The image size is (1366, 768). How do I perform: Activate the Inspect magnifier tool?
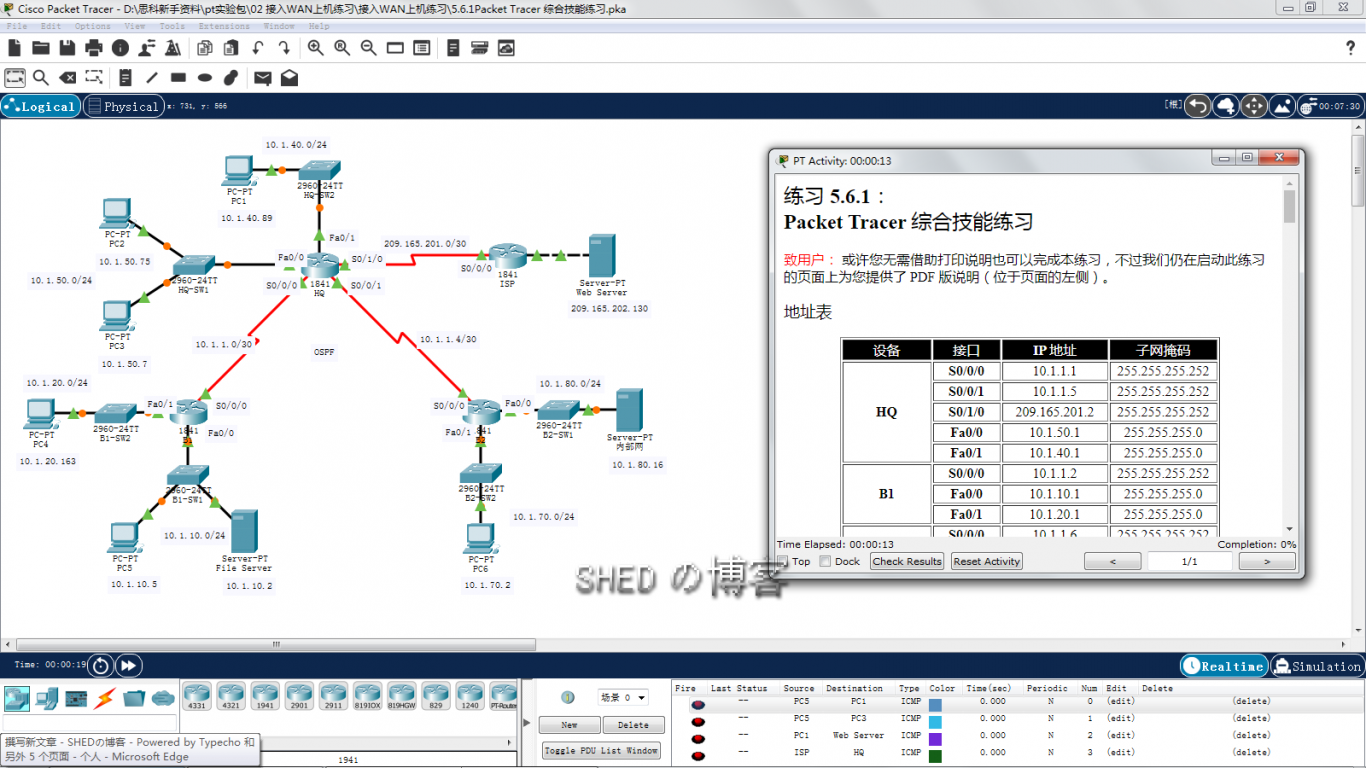pyautogui.click(x=41, y=77)
